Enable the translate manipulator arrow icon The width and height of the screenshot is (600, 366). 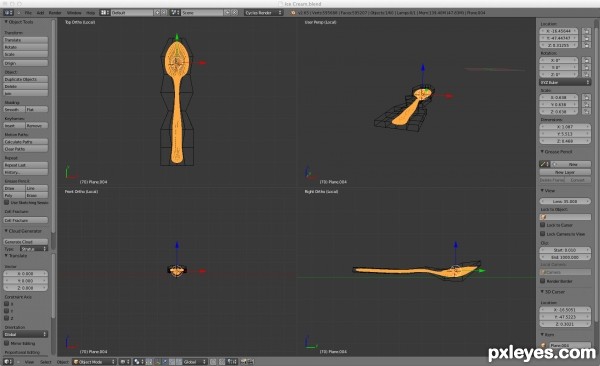(x=165, y=361)
